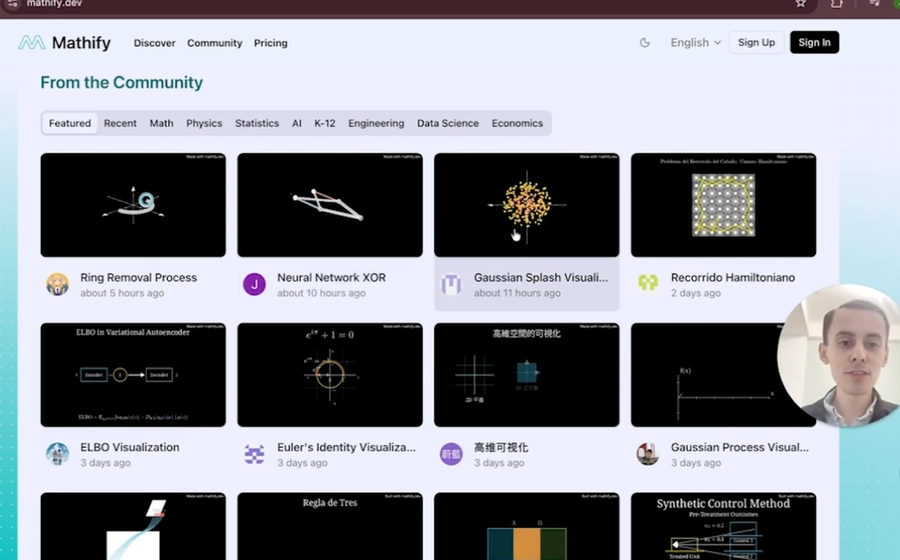Screen dimensions: 900x560
Task: Click the Mathify logo icon
Action: pyautogui.click(x=32, y=42)
